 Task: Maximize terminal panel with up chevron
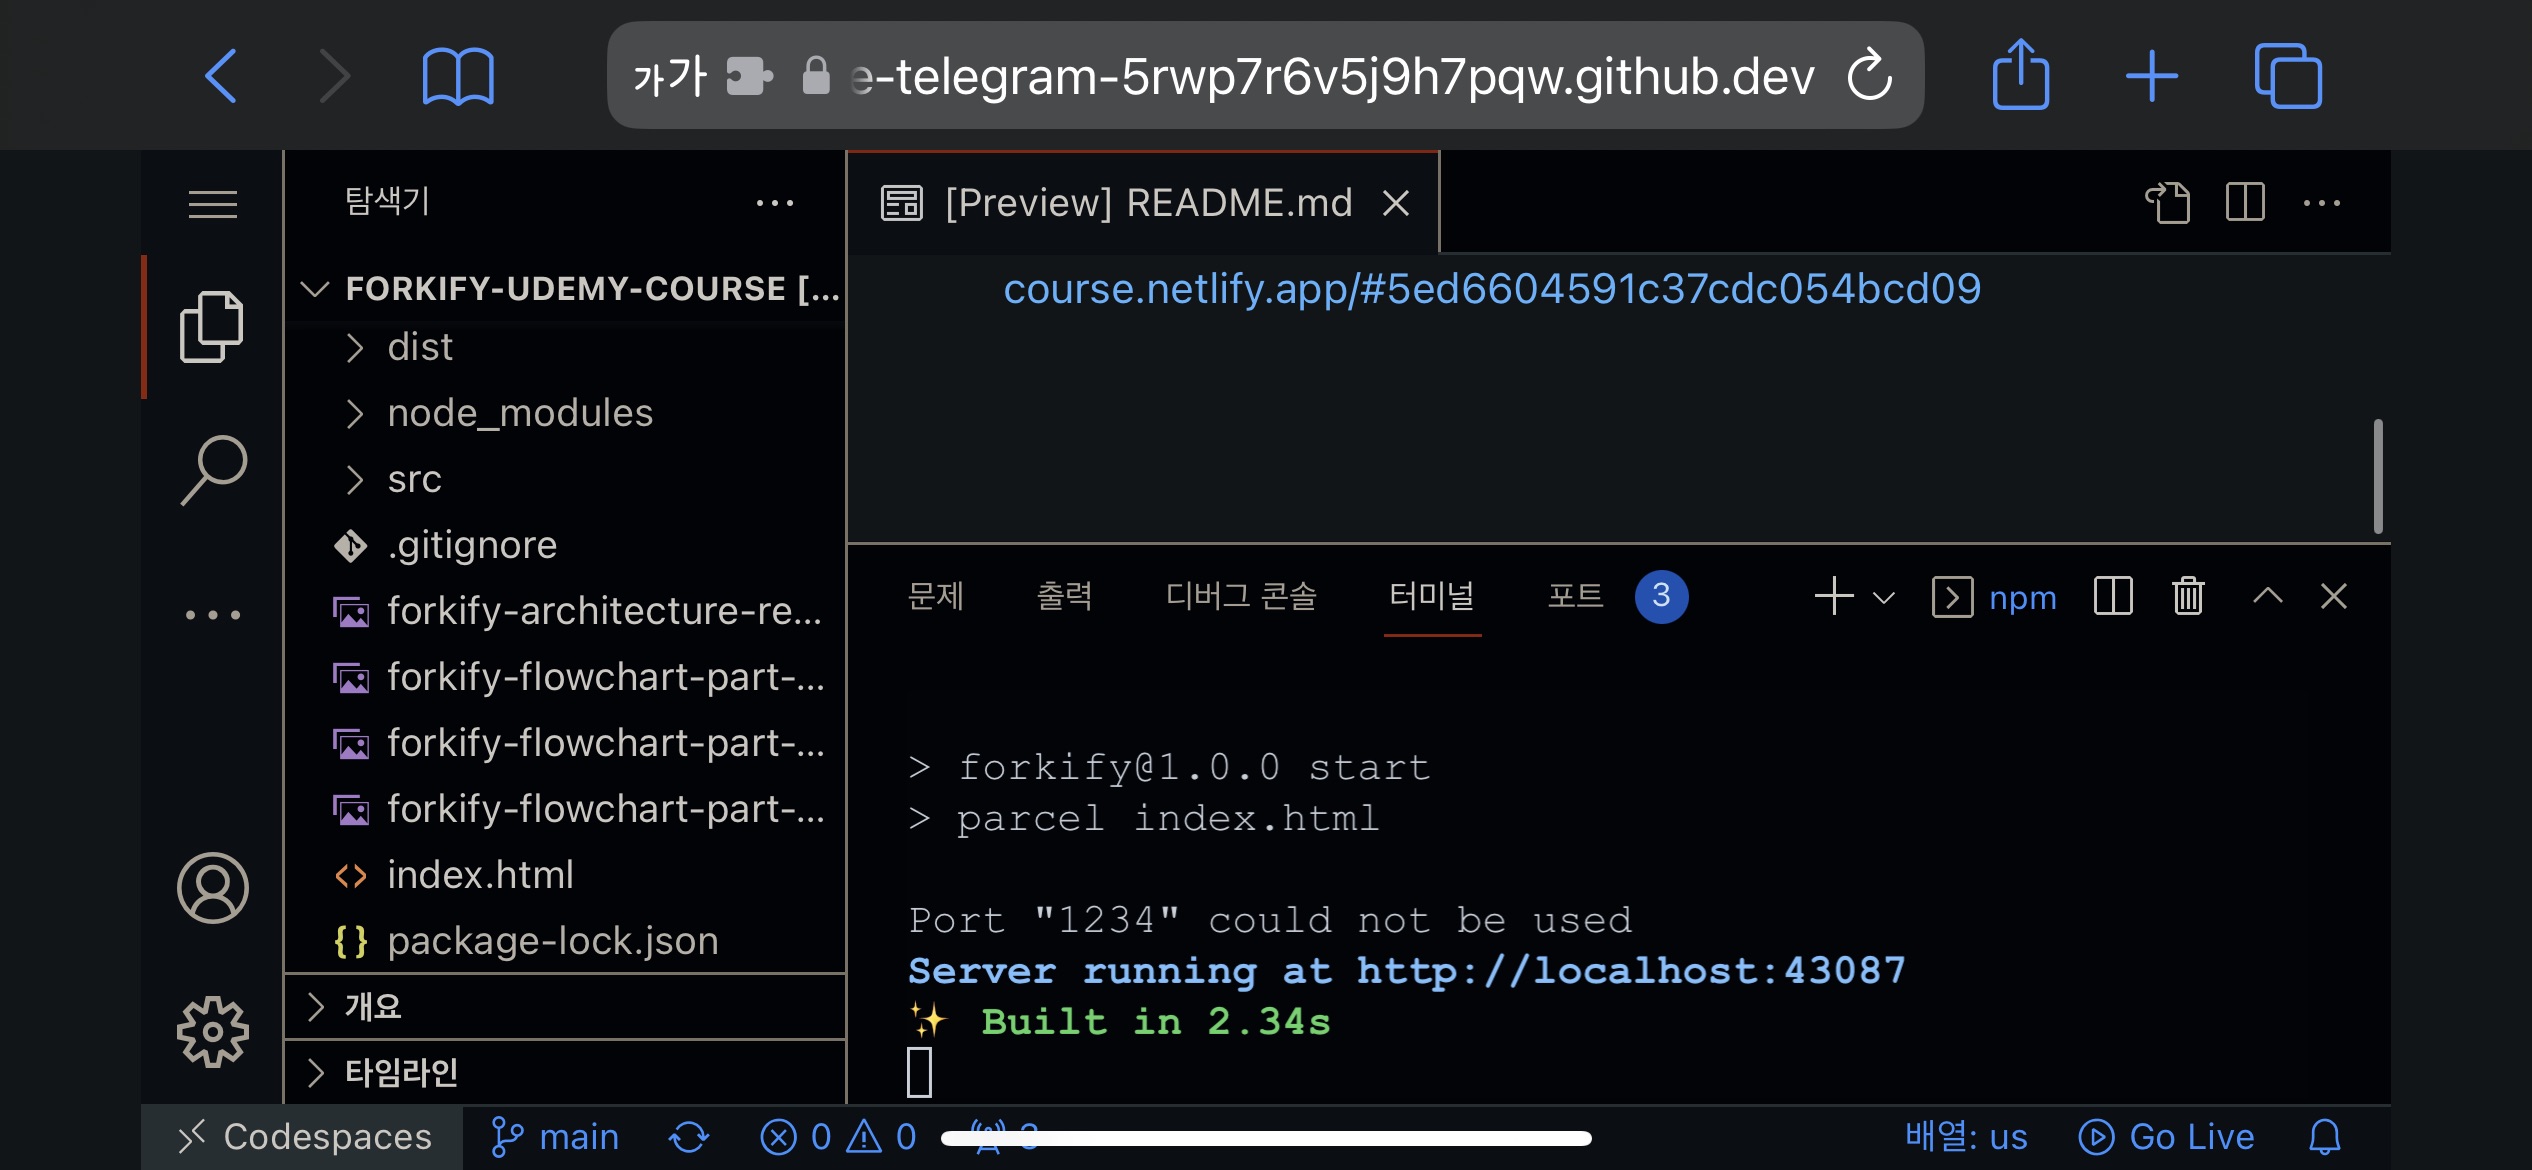(2267, 597)
